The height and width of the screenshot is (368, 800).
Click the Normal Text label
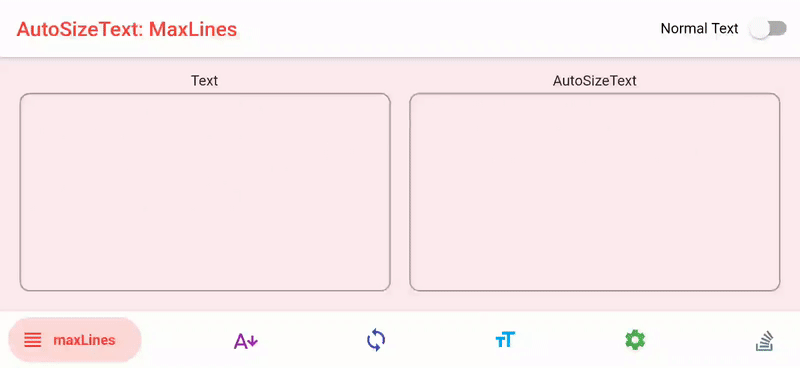click(699, 29)
